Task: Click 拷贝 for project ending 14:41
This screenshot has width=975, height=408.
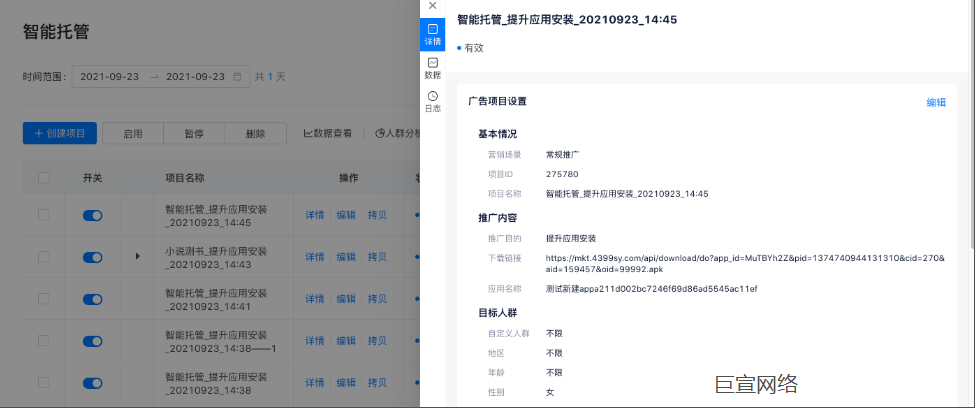Action: coord(377,299)
